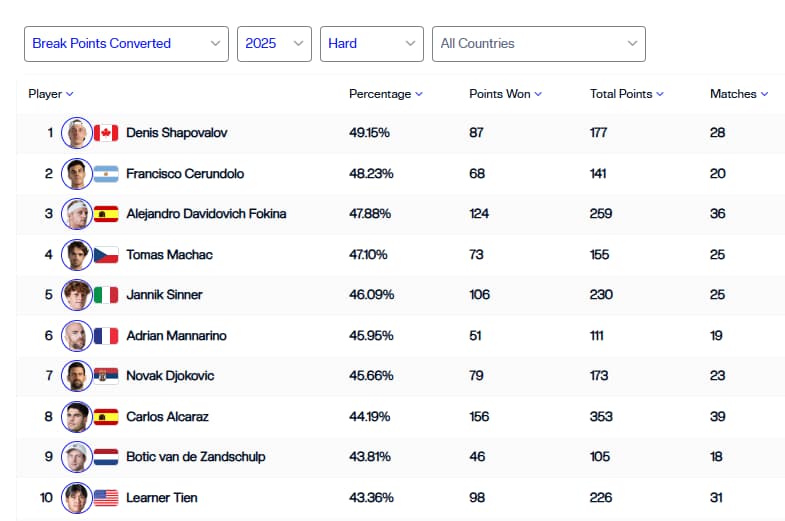Sort by Percentage column header
This screenshot has height=521, width=785.
pos(385,94)
